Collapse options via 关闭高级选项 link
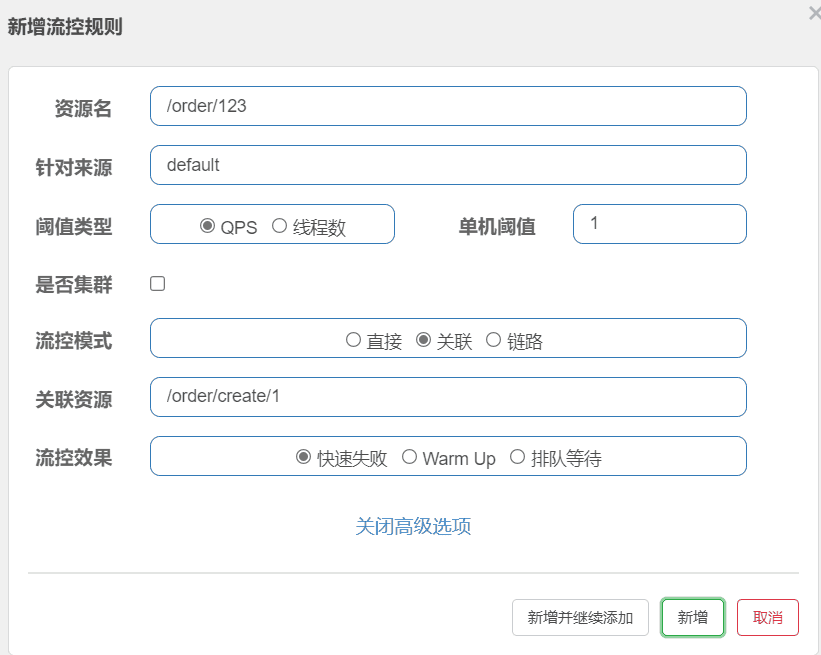 pyautogui.click(x=413, y=526)
